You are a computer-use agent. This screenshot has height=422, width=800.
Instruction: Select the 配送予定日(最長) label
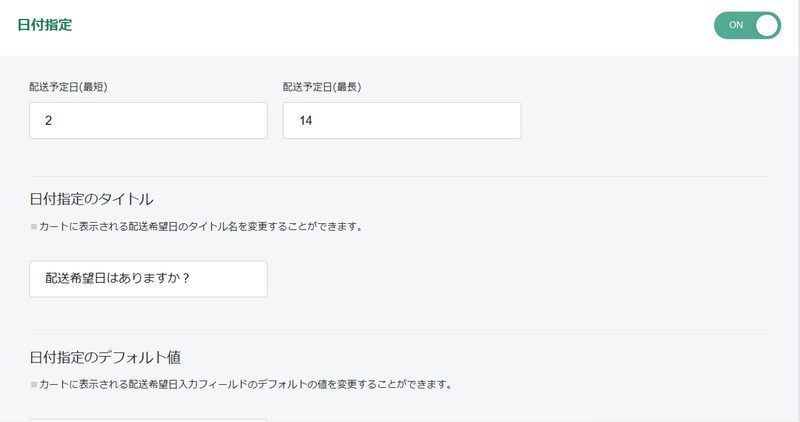322,87
